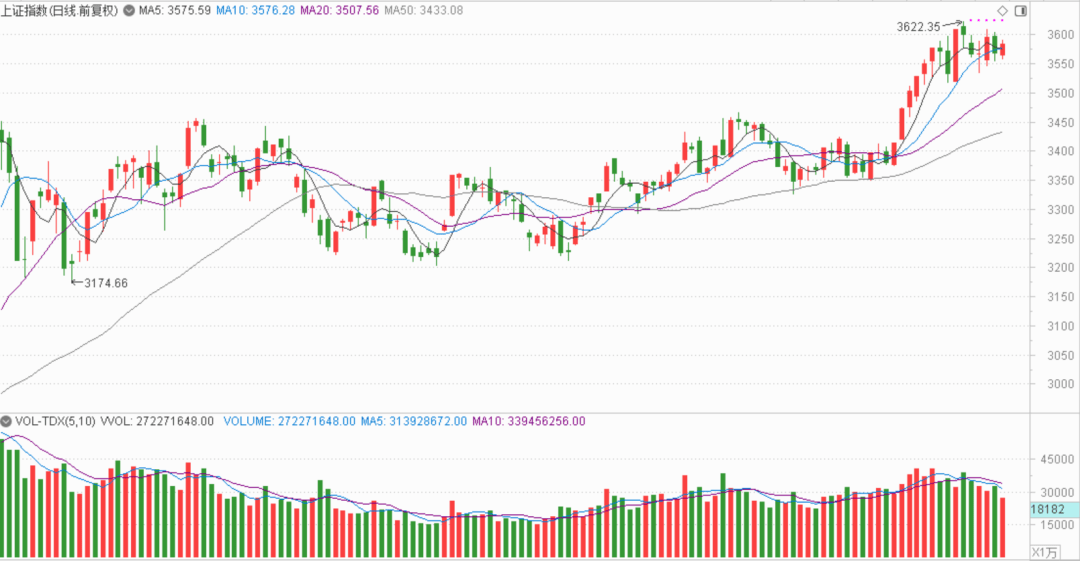Select the MA50: 3433.08 indicator label
Viewport: 1080px width, 561px height.
(424, 10)
